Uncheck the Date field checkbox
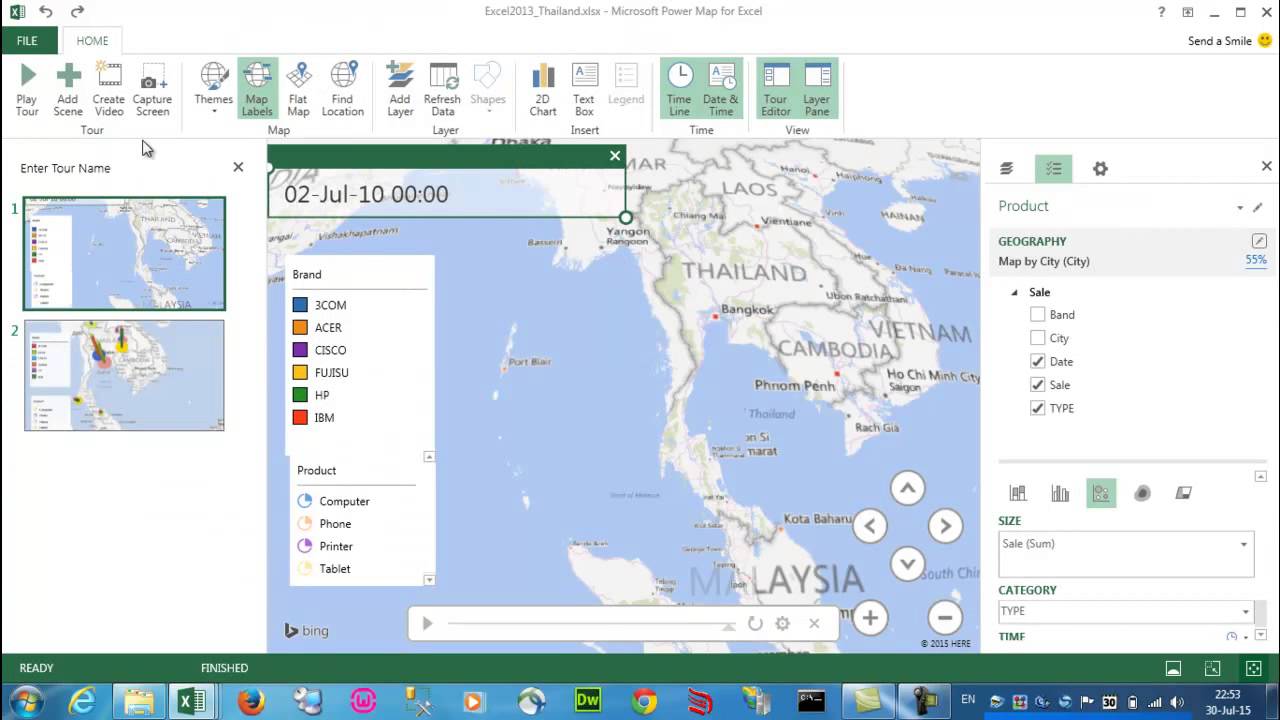The height and width of the screenshot is (720, 1280). point(1037,361)
